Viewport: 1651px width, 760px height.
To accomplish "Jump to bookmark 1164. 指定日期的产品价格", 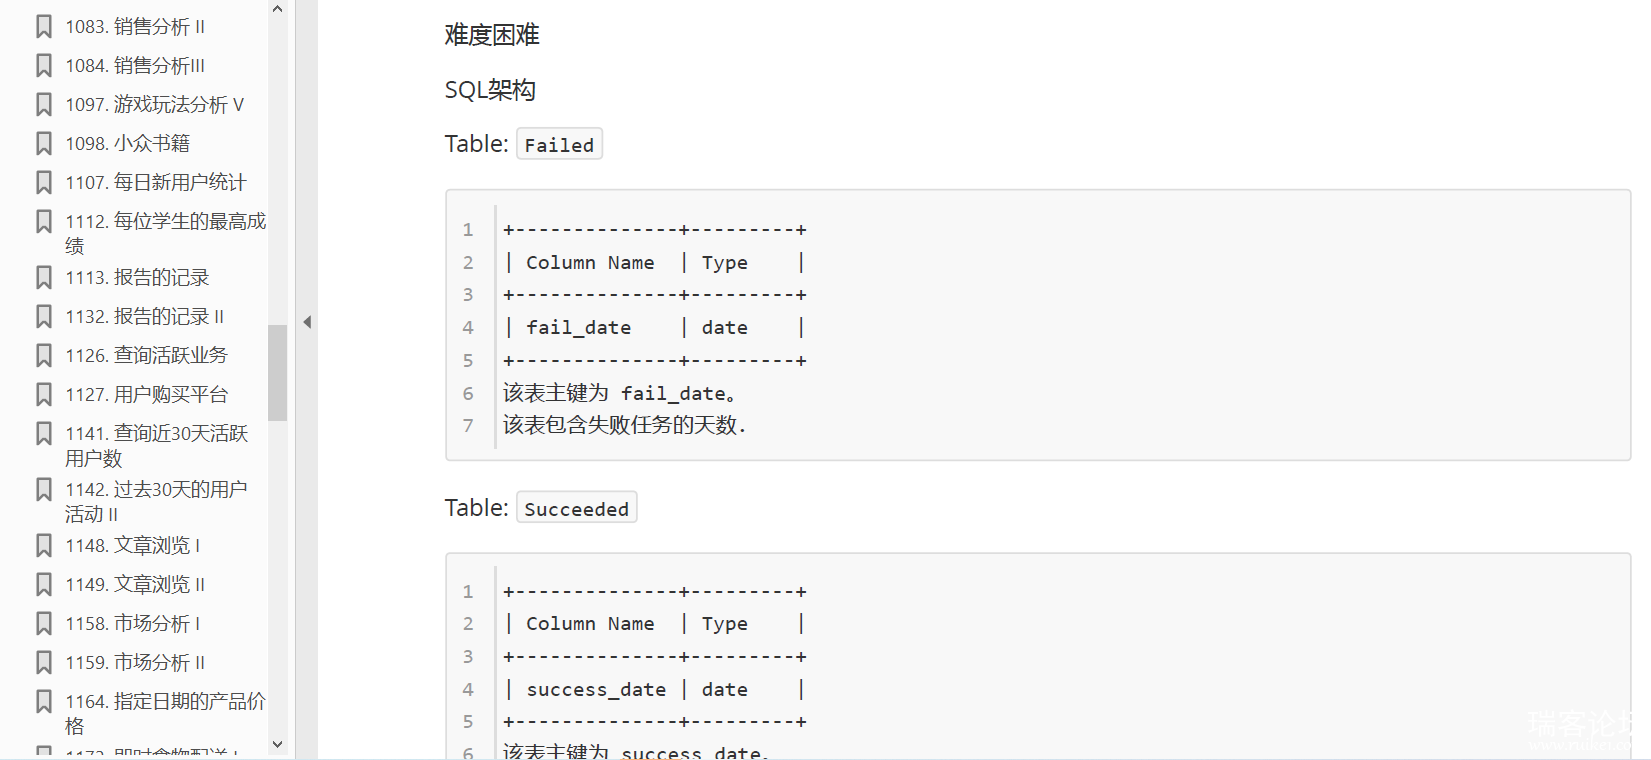I will tap(166, 713).
